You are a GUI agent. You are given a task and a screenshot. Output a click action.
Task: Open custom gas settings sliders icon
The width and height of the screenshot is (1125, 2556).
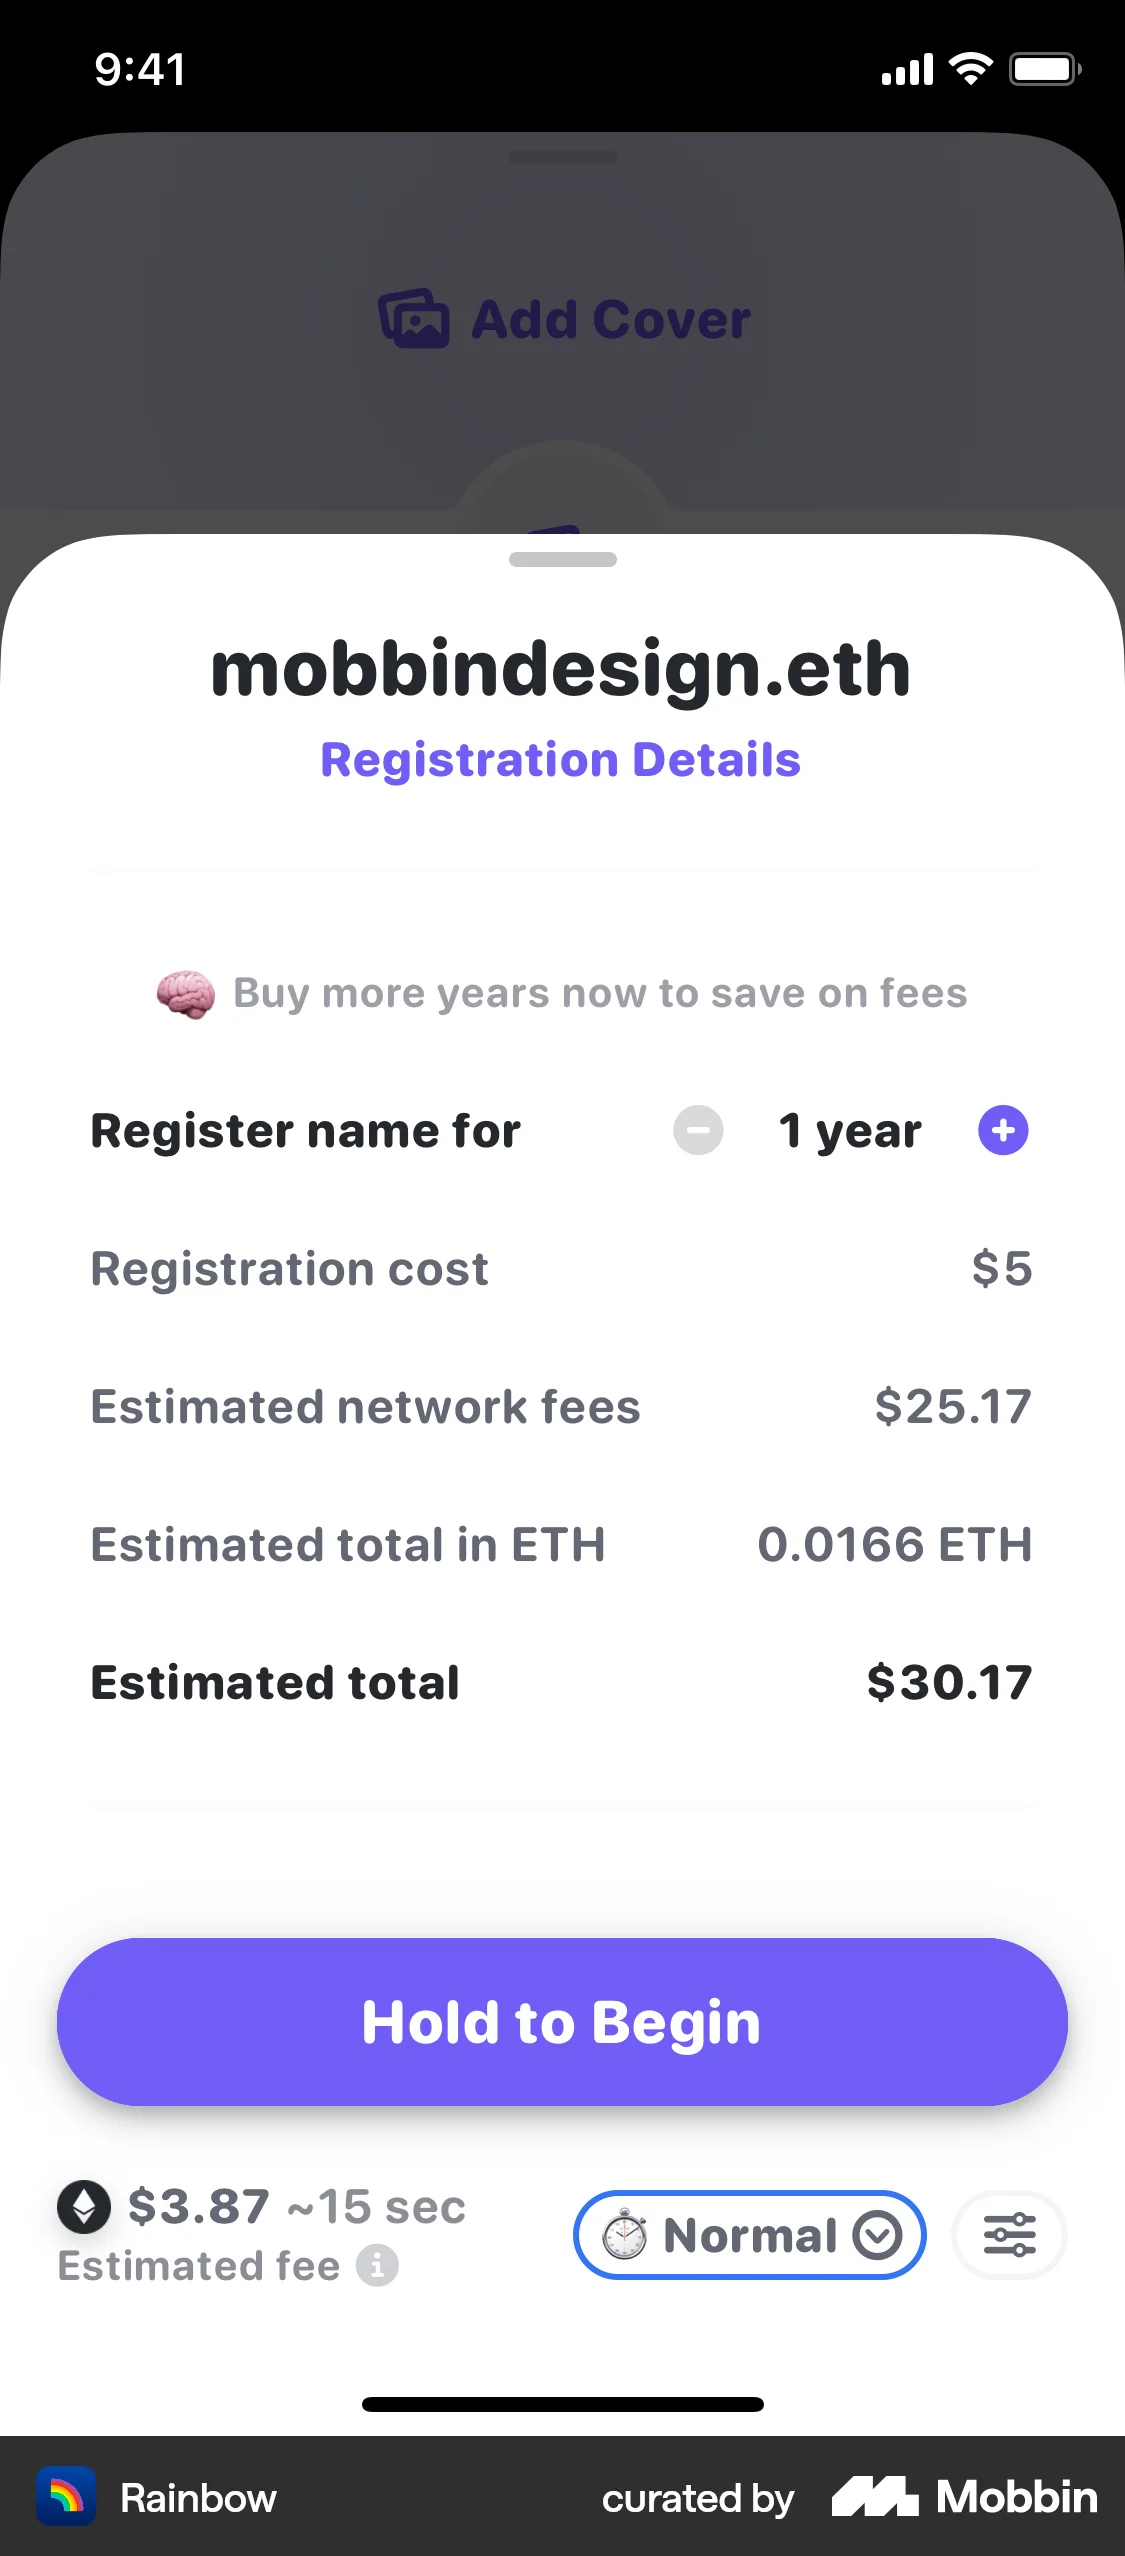tap(1010, 2235)
